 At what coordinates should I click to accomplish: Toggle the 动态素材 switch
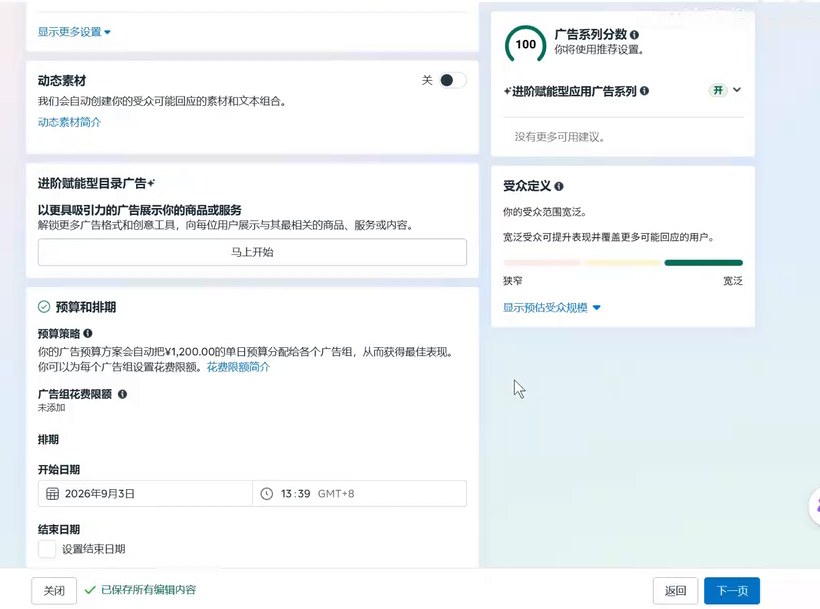[452, 80]
